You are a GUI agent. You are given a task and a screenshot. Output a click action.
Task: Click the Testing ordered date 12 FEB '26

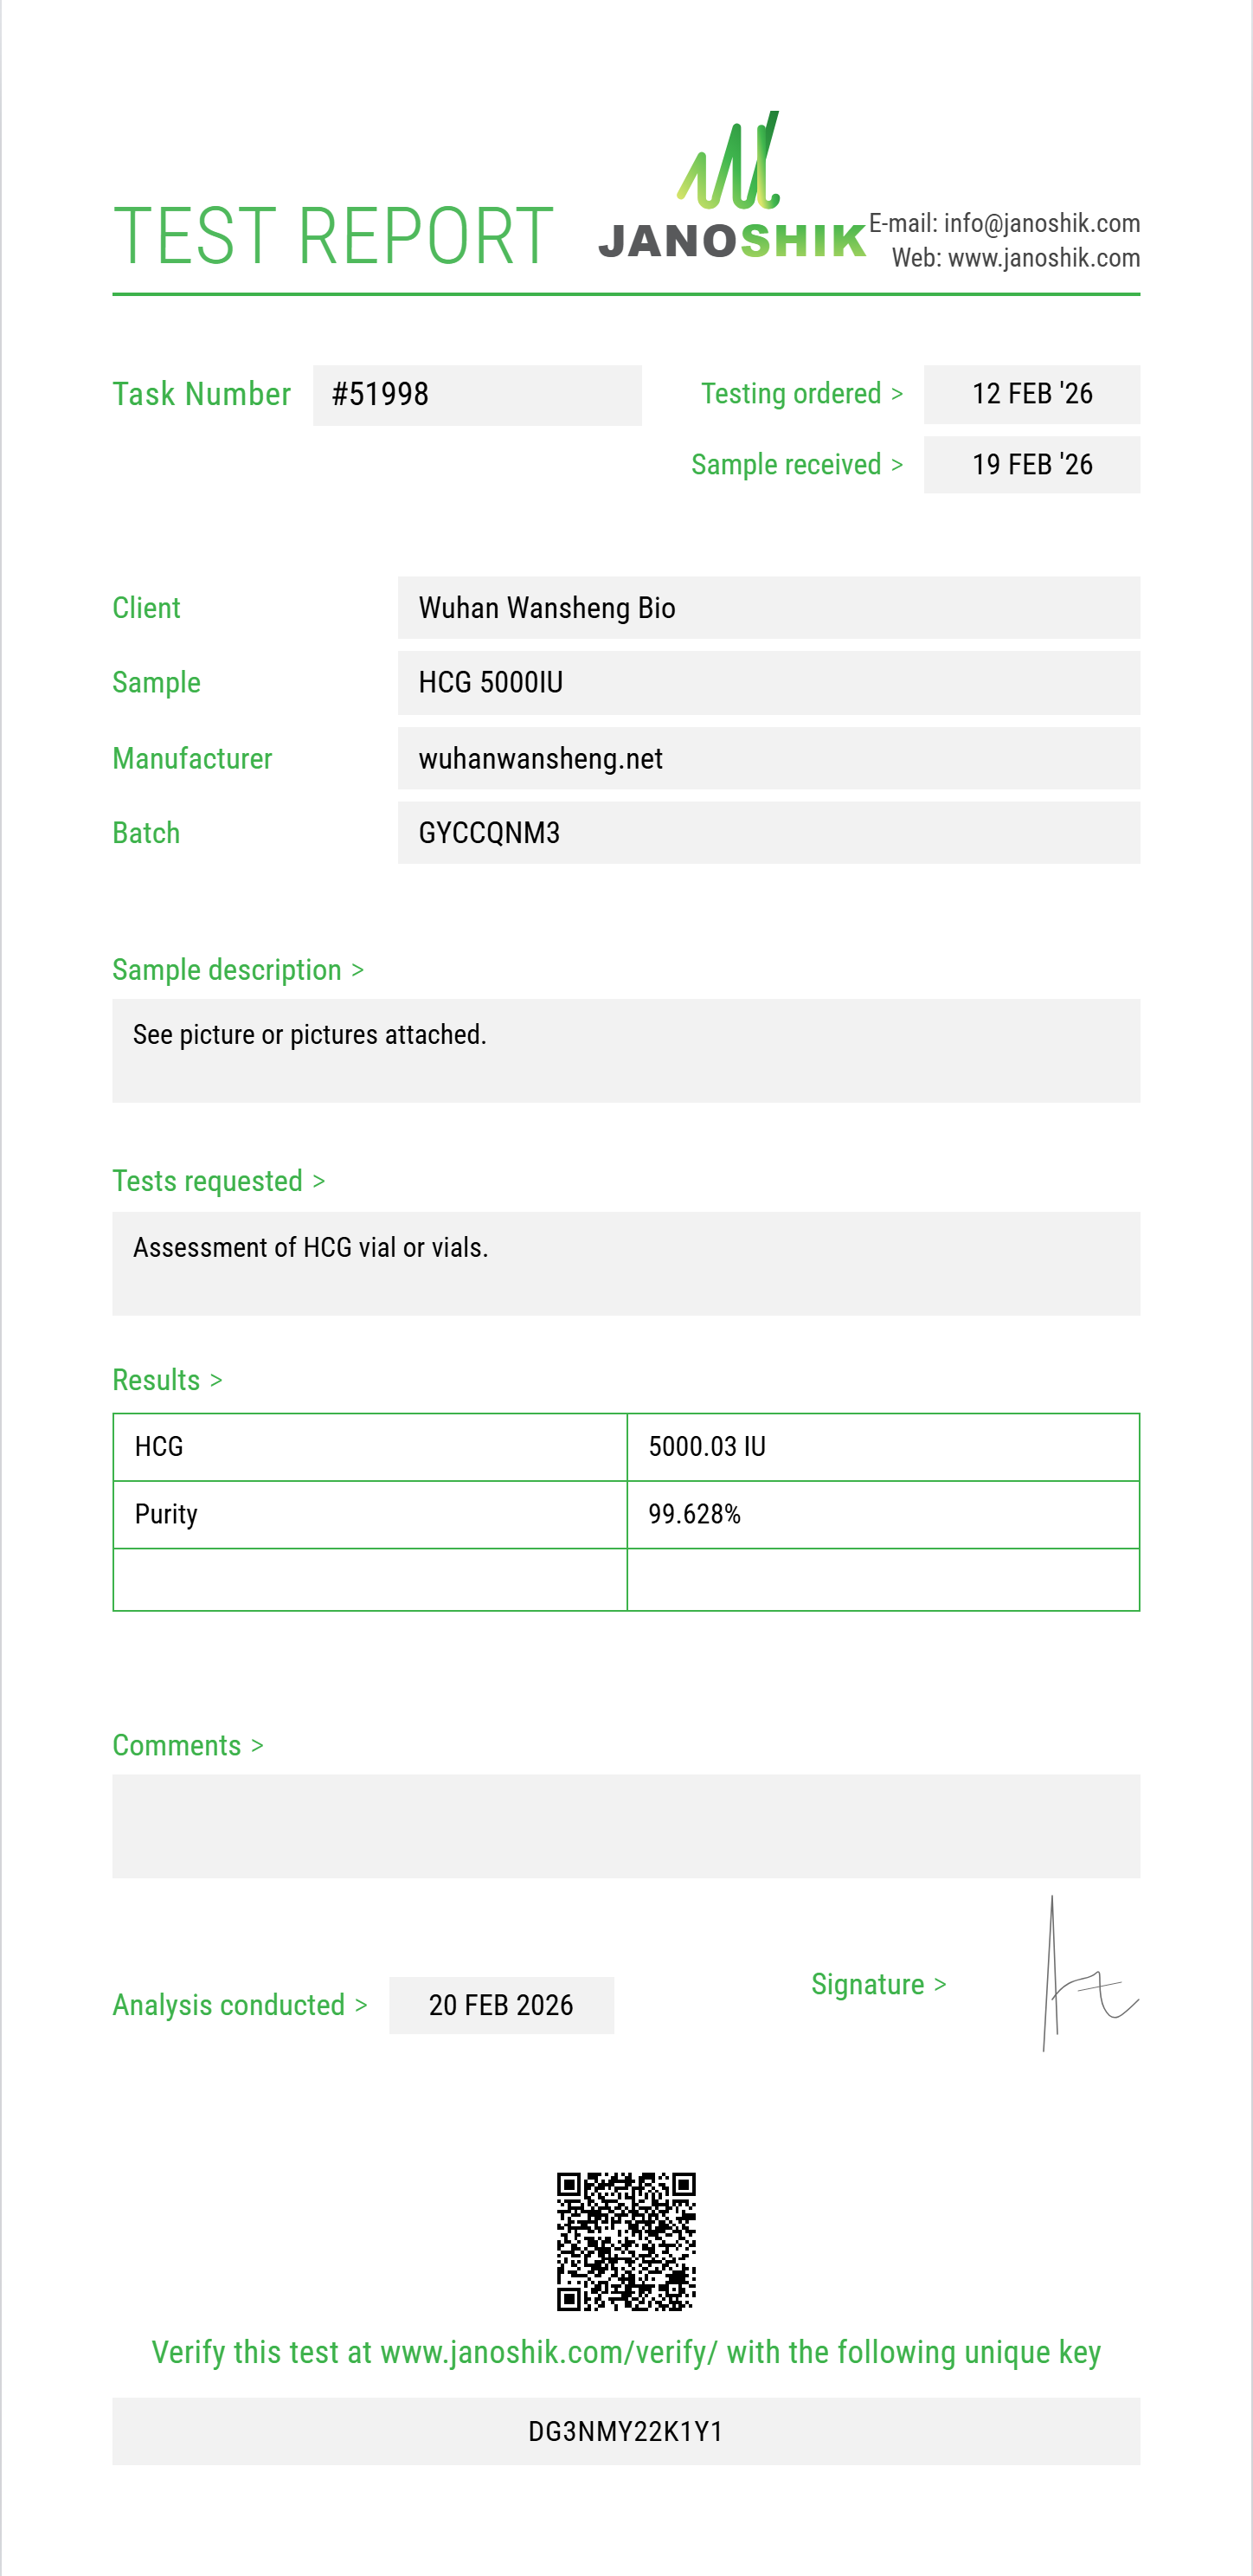point(1031,394)
